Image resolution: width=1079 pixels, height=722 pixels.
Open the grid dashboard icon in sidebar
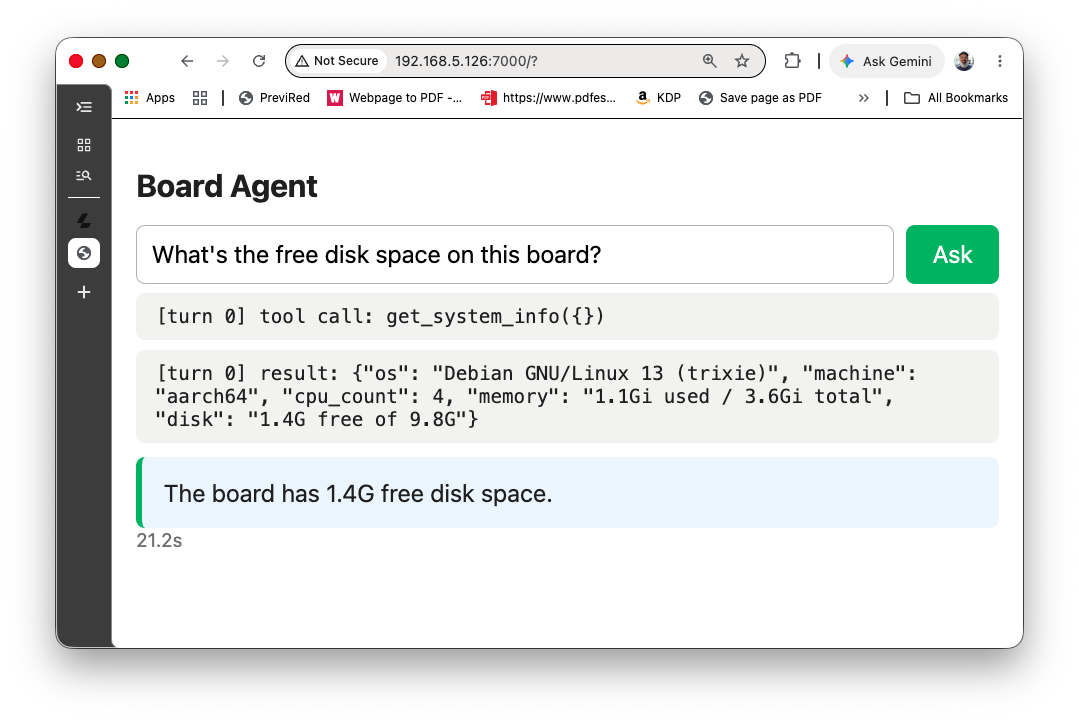pyautogui.click(x=84, y=145)
